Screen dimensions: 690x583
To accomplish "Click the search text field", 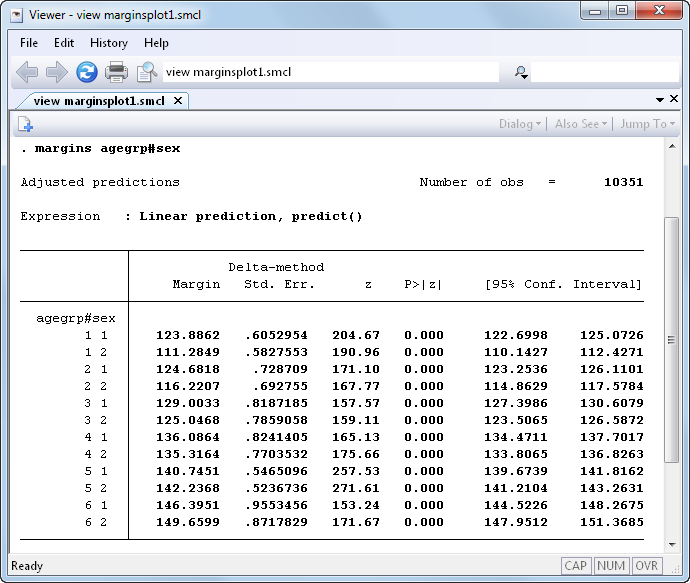I will [x=605, y=72].
